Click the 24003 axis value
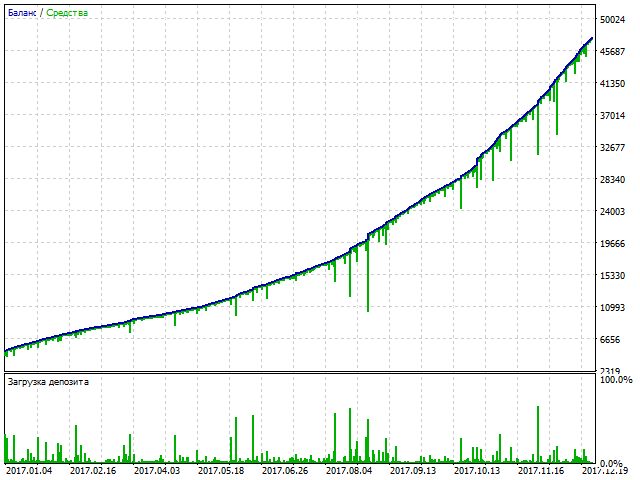Viewport: 640px width, 480px height. click(612, 212)
